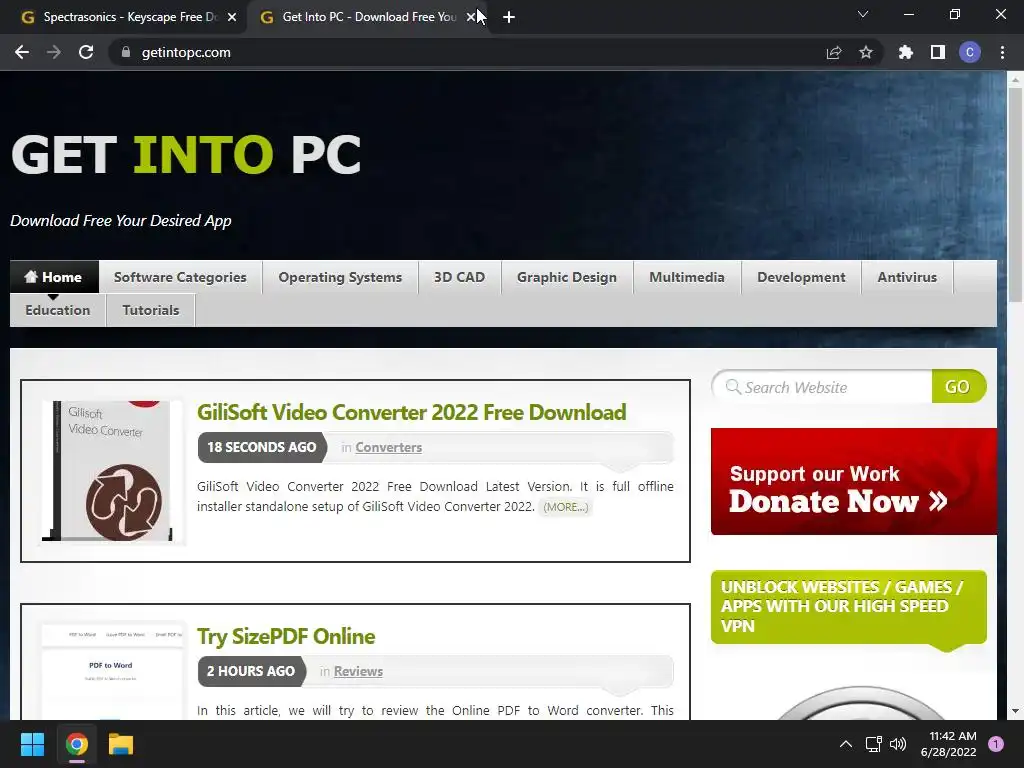Viewport: 1024px width, 768px height.
Task: Open Tutorials menu item
Action: pyautogui.click(x=151, y=310)
